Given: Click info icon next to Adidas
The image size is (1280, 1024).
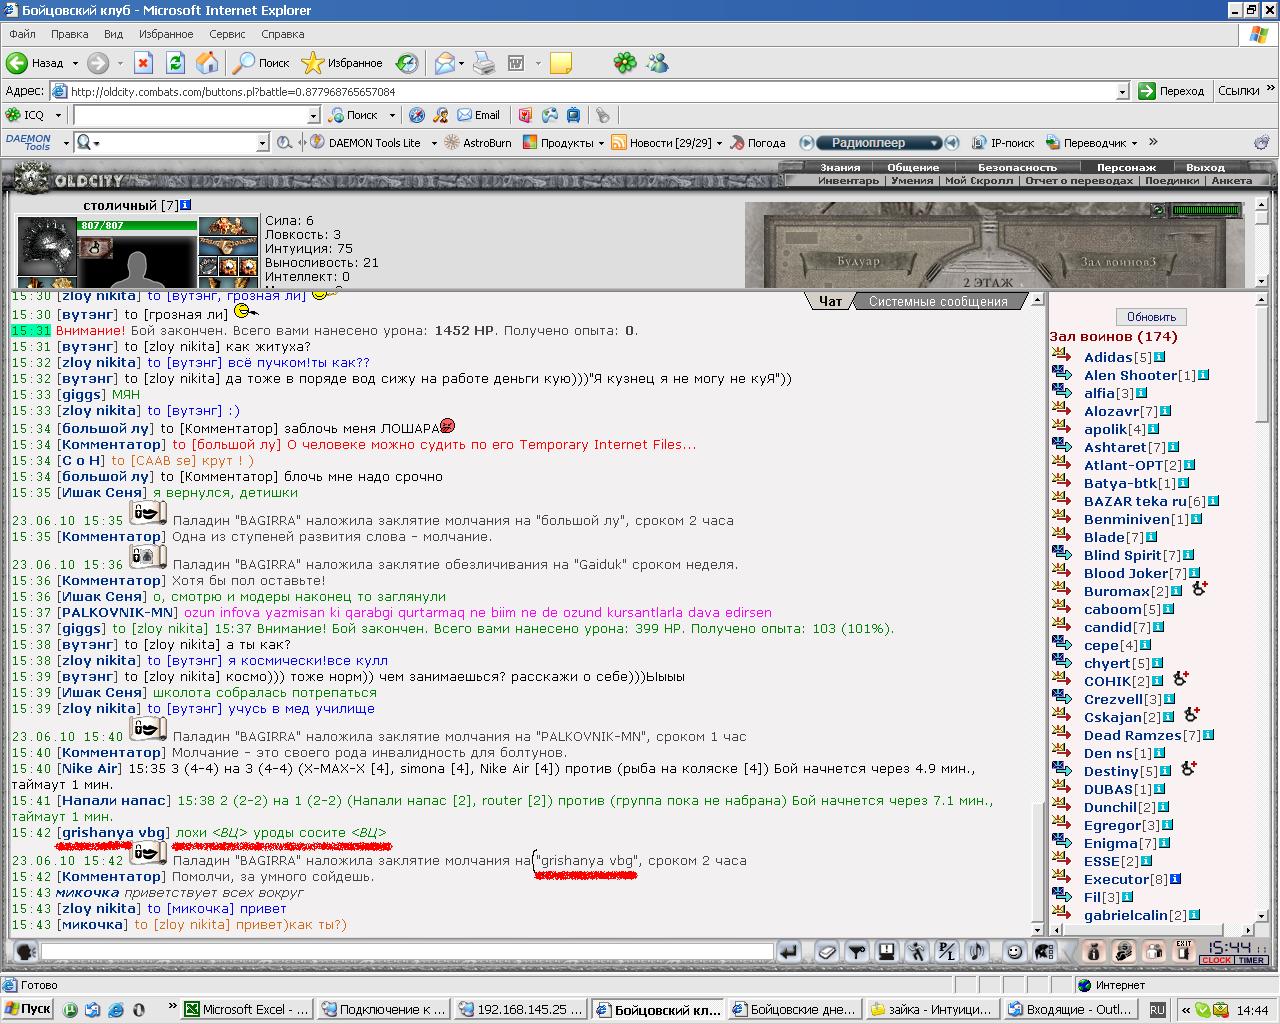Looking at the screenshot, I should click(1160, 357).
